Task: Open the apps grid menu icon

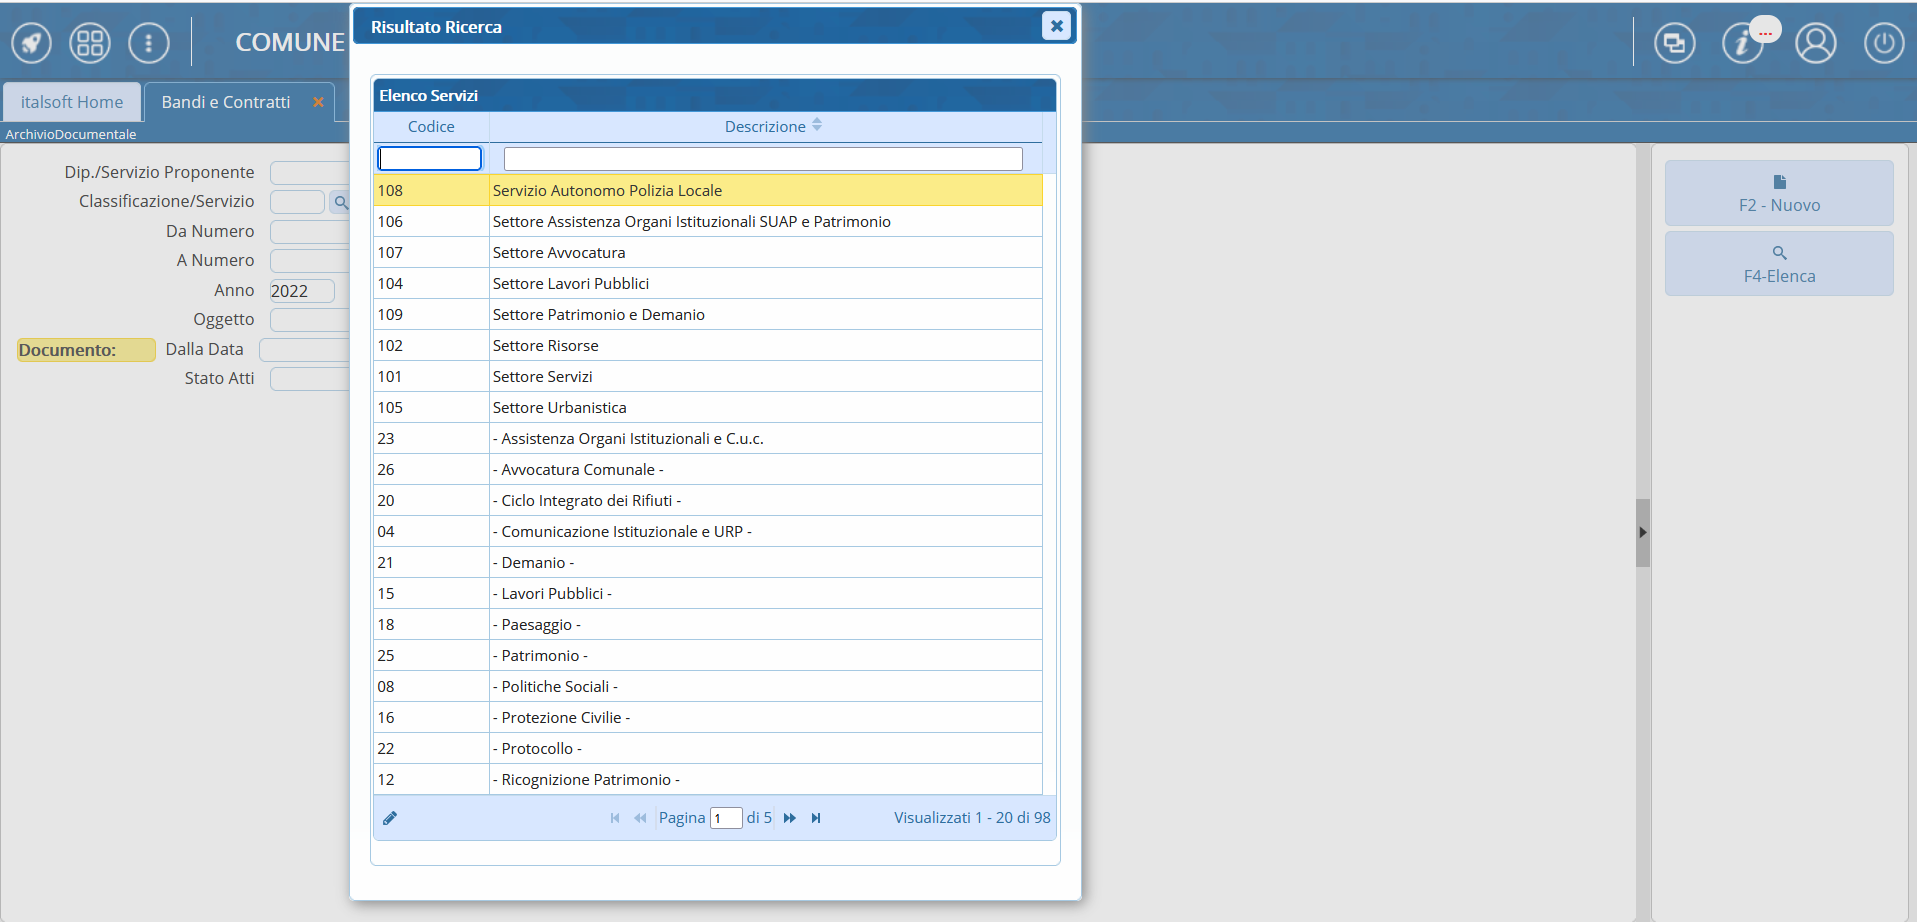Action: [x=90, y=43]
